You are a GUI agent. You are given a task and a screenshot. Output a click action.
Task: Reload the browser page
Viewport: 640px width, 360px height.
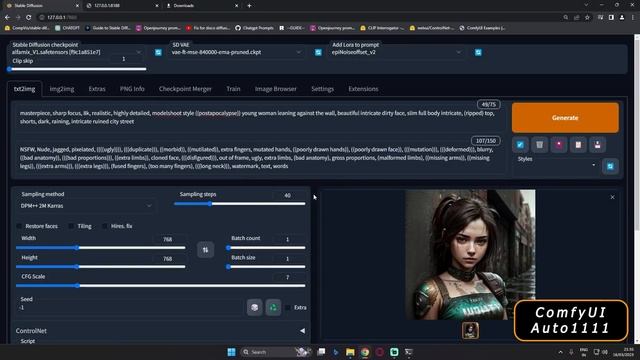[29, 18]
